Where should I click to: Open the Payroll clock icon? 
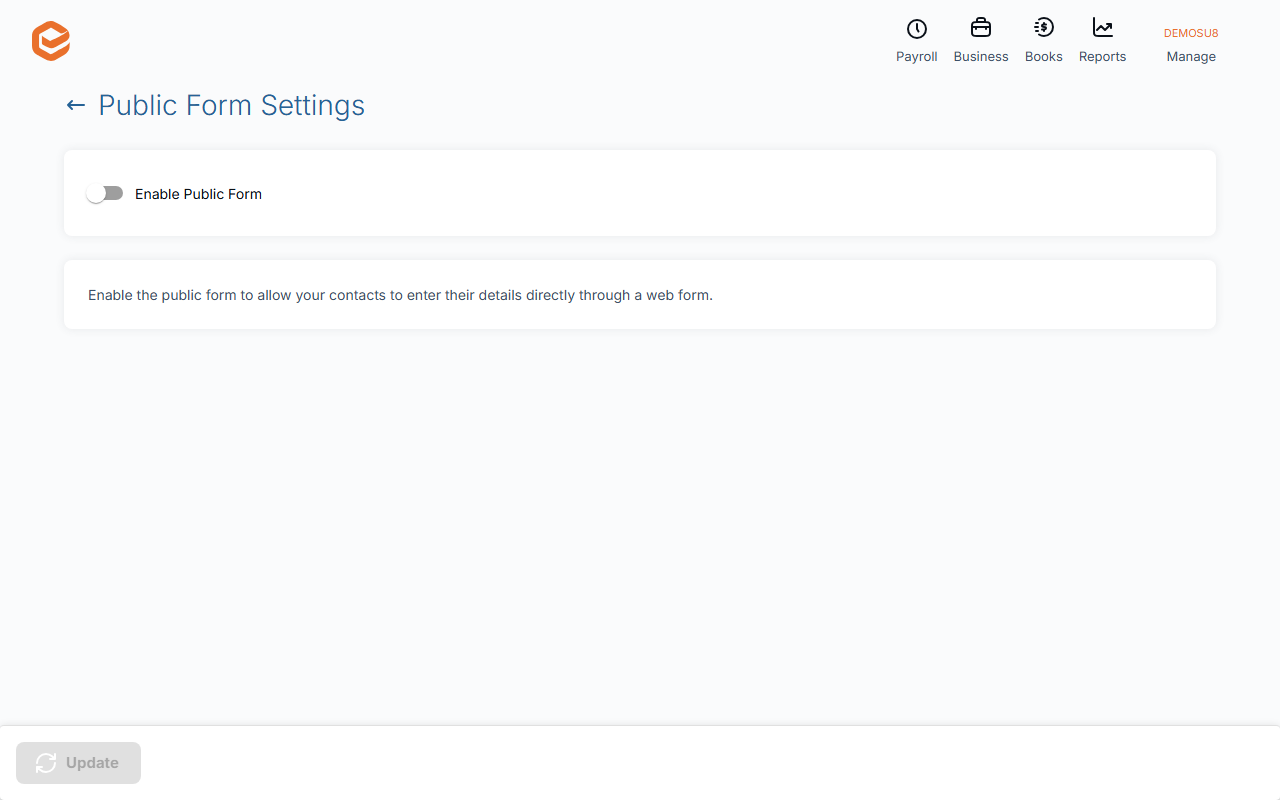916,29
